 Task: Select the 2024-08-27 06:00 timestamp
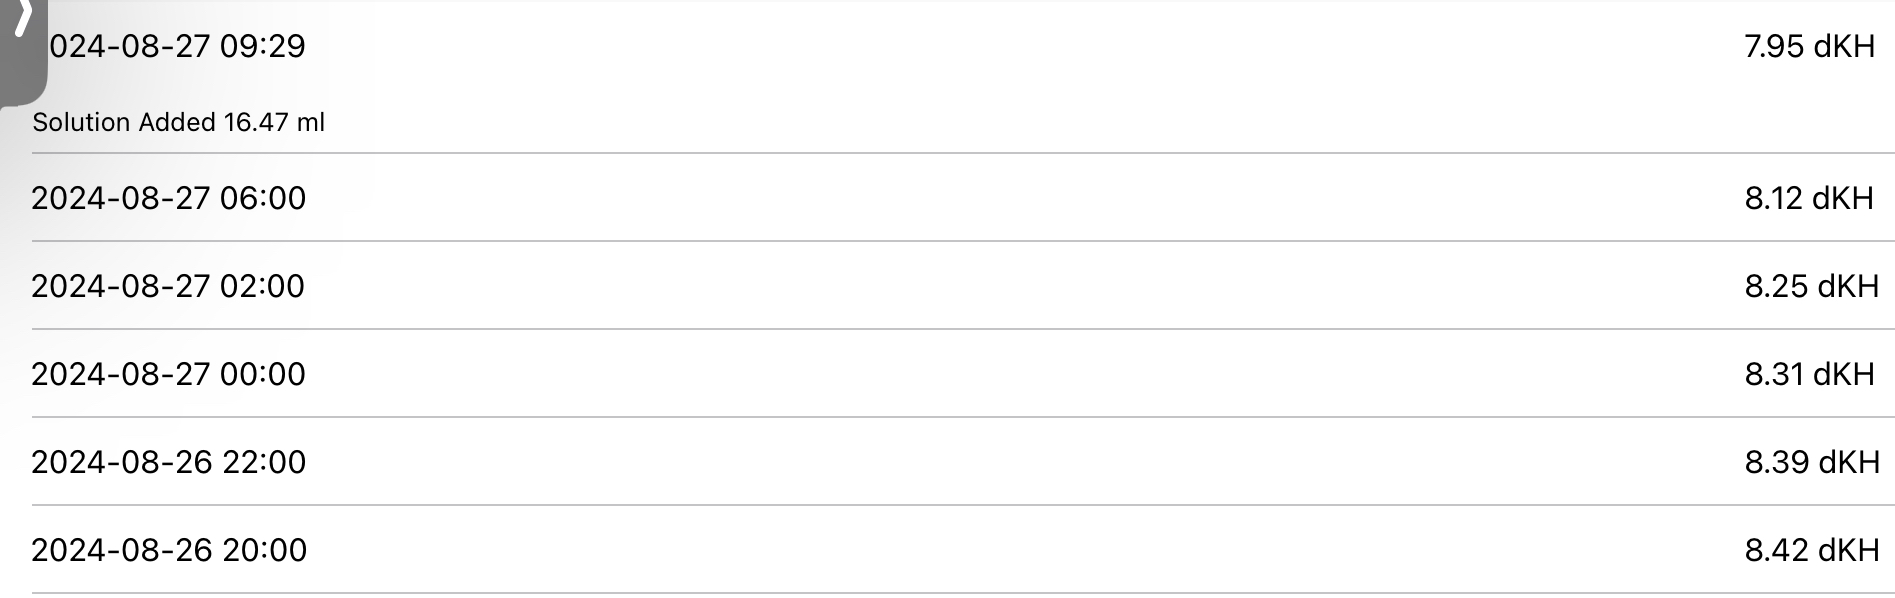pos(168,198)
